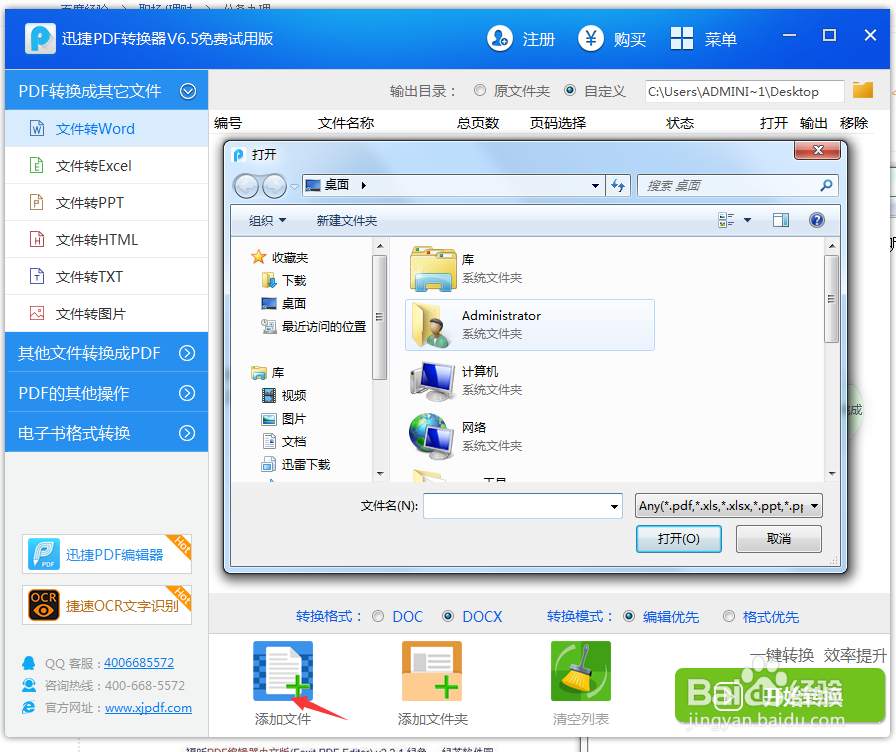Open the 文件名 combo box dropdown

click(614, 506)
